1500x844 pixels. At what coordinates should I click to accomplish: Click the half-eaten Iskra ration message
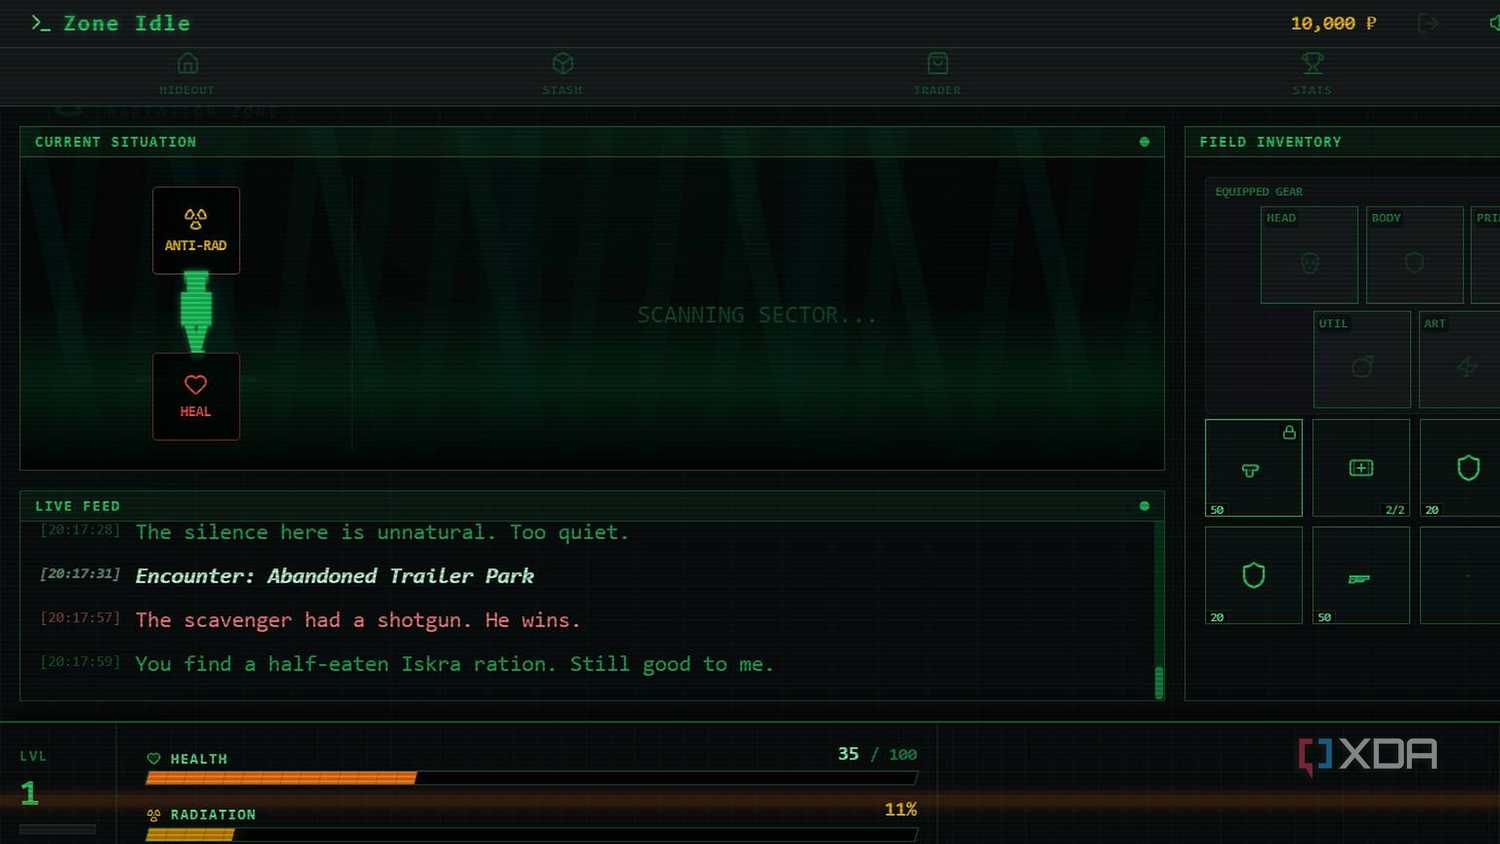pos(455,664)
